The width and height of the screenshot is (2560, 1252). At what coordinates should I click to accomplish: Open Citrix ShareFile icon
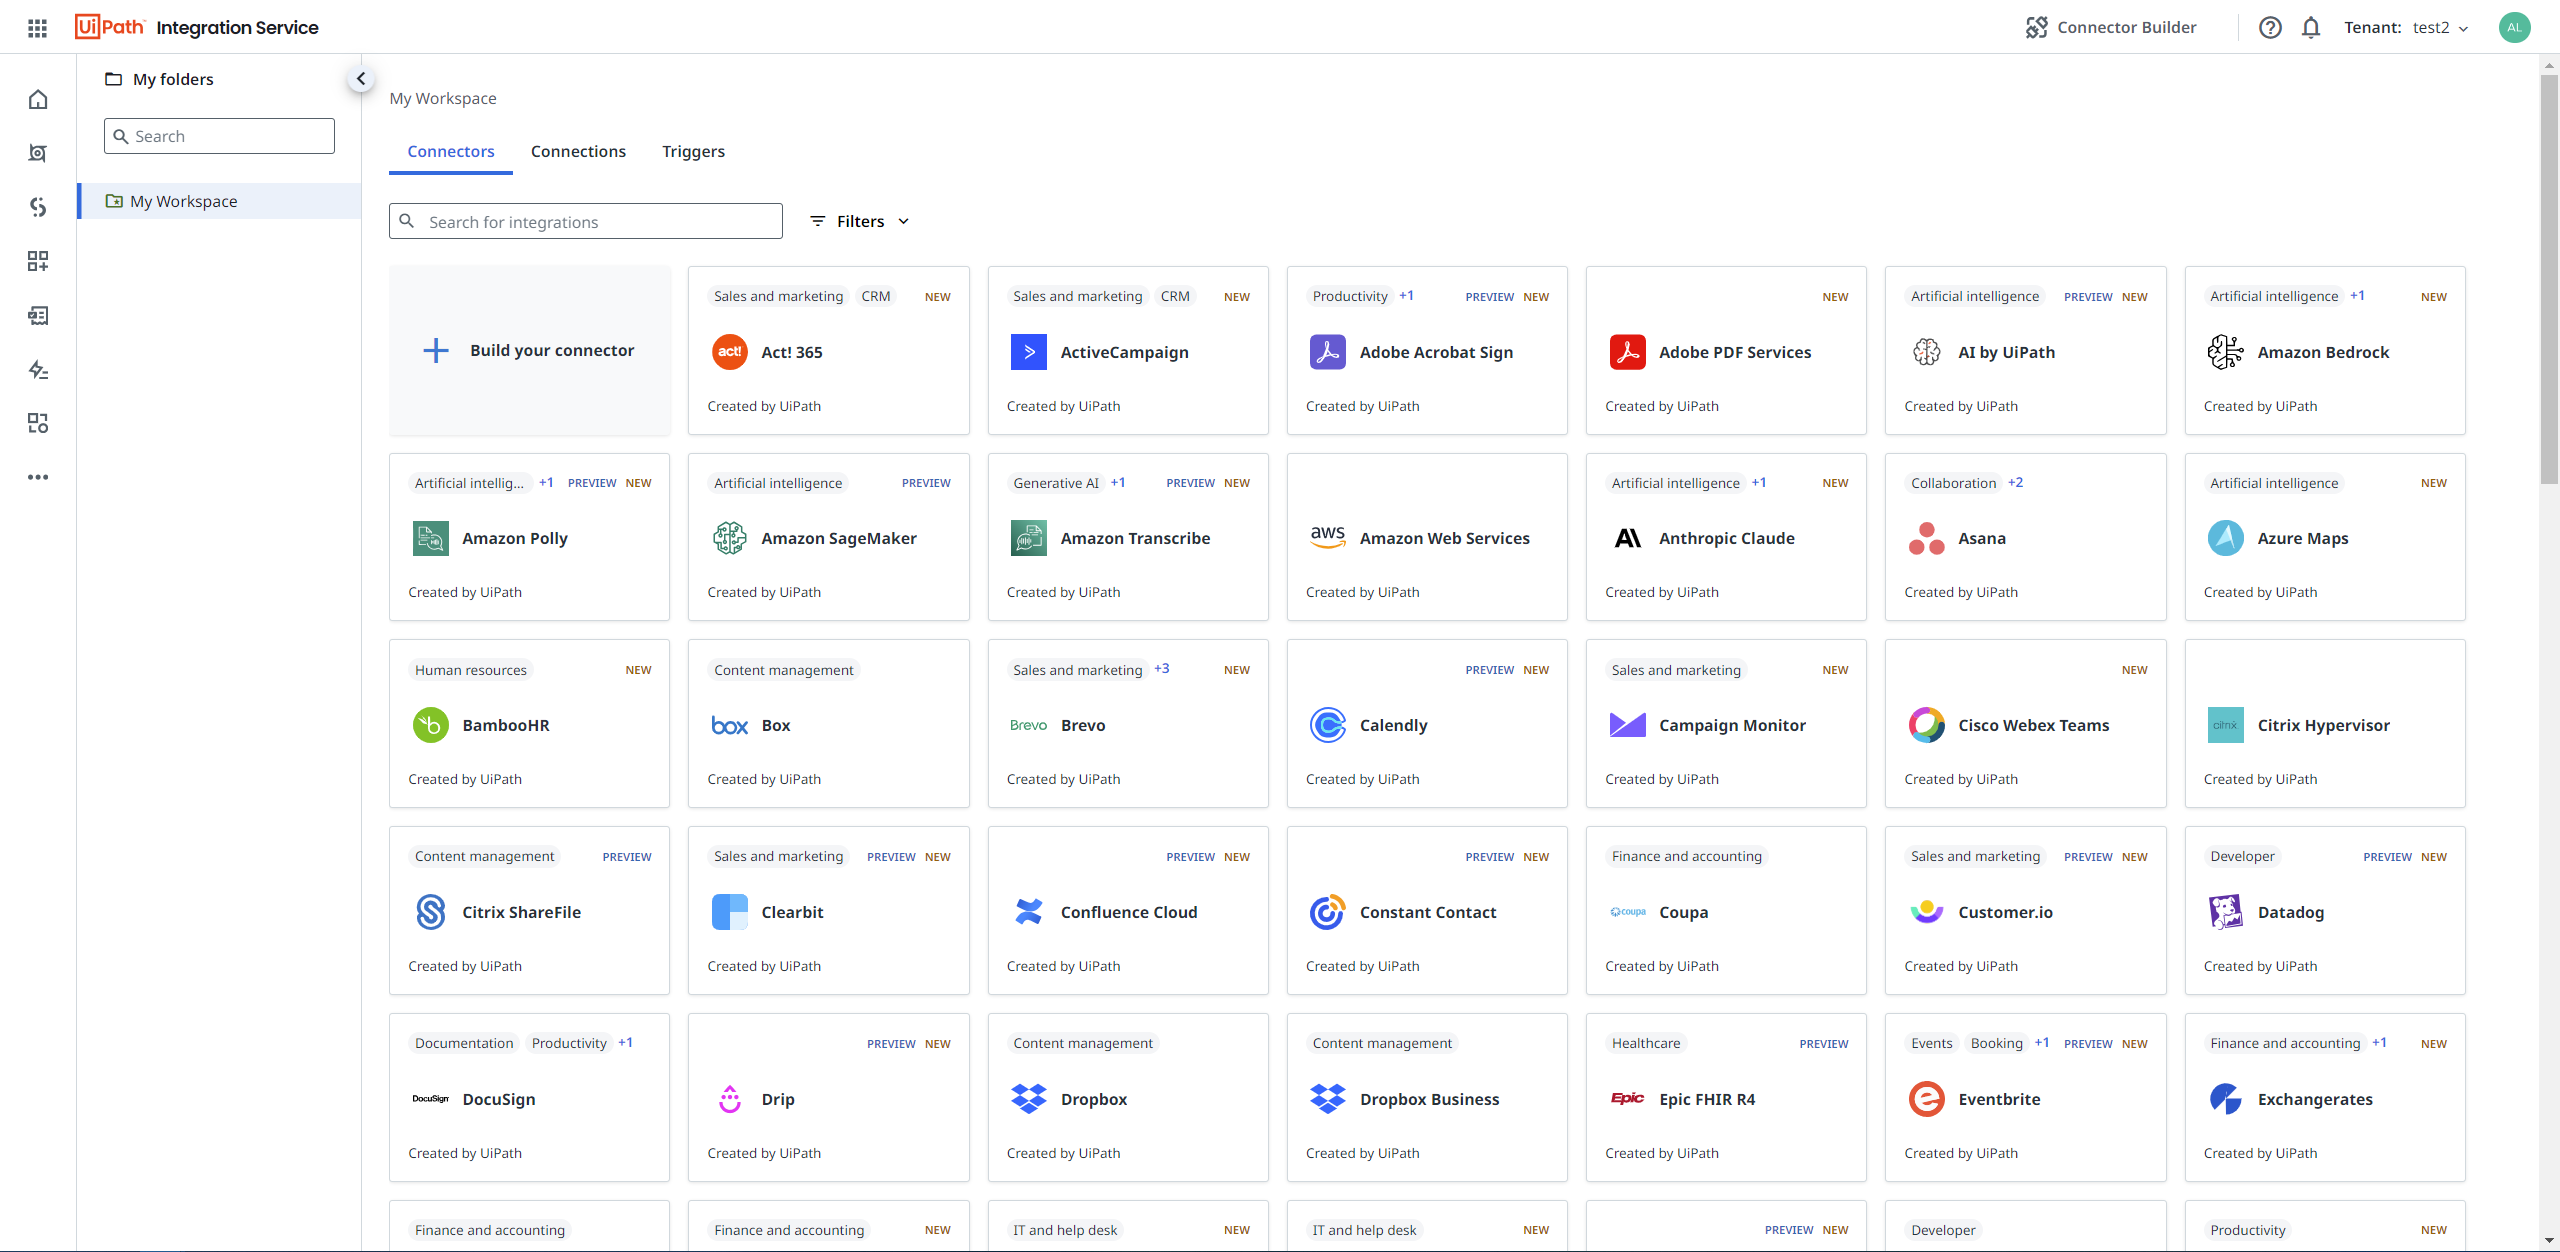point(431,912)
